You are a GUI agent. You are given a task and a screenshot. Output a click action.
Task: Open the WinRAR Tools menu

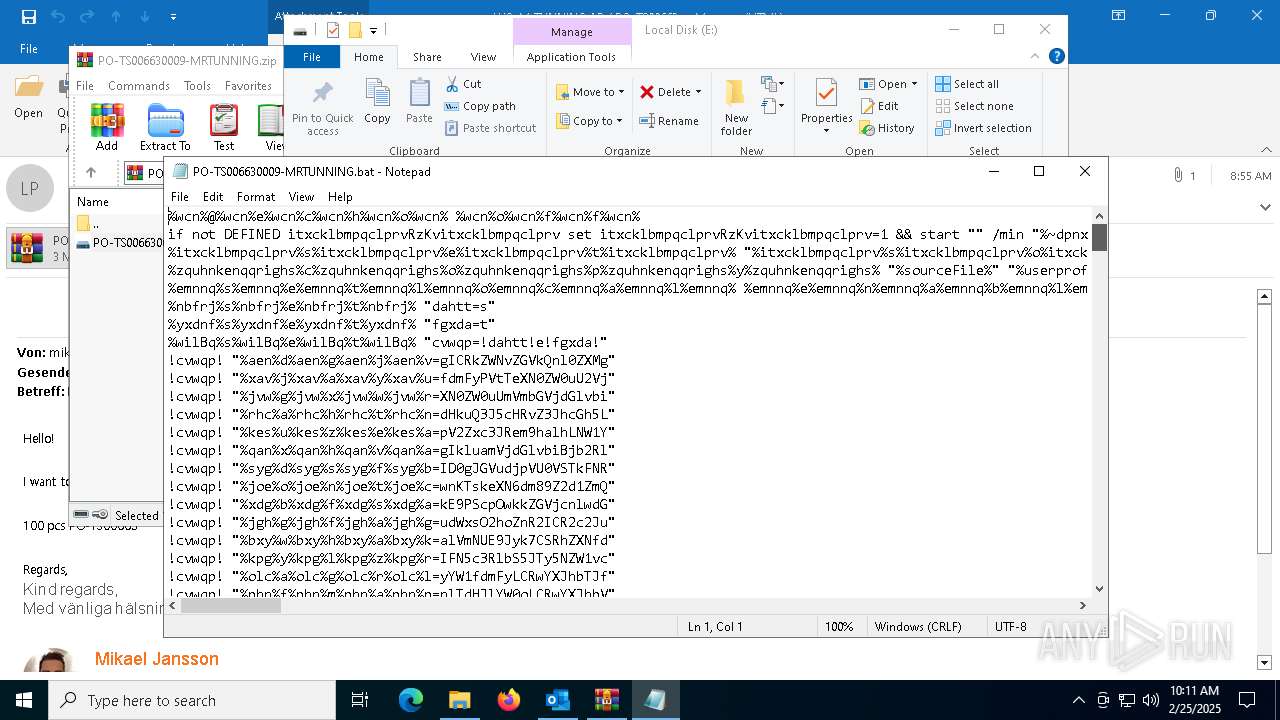(x=197, y=86)
